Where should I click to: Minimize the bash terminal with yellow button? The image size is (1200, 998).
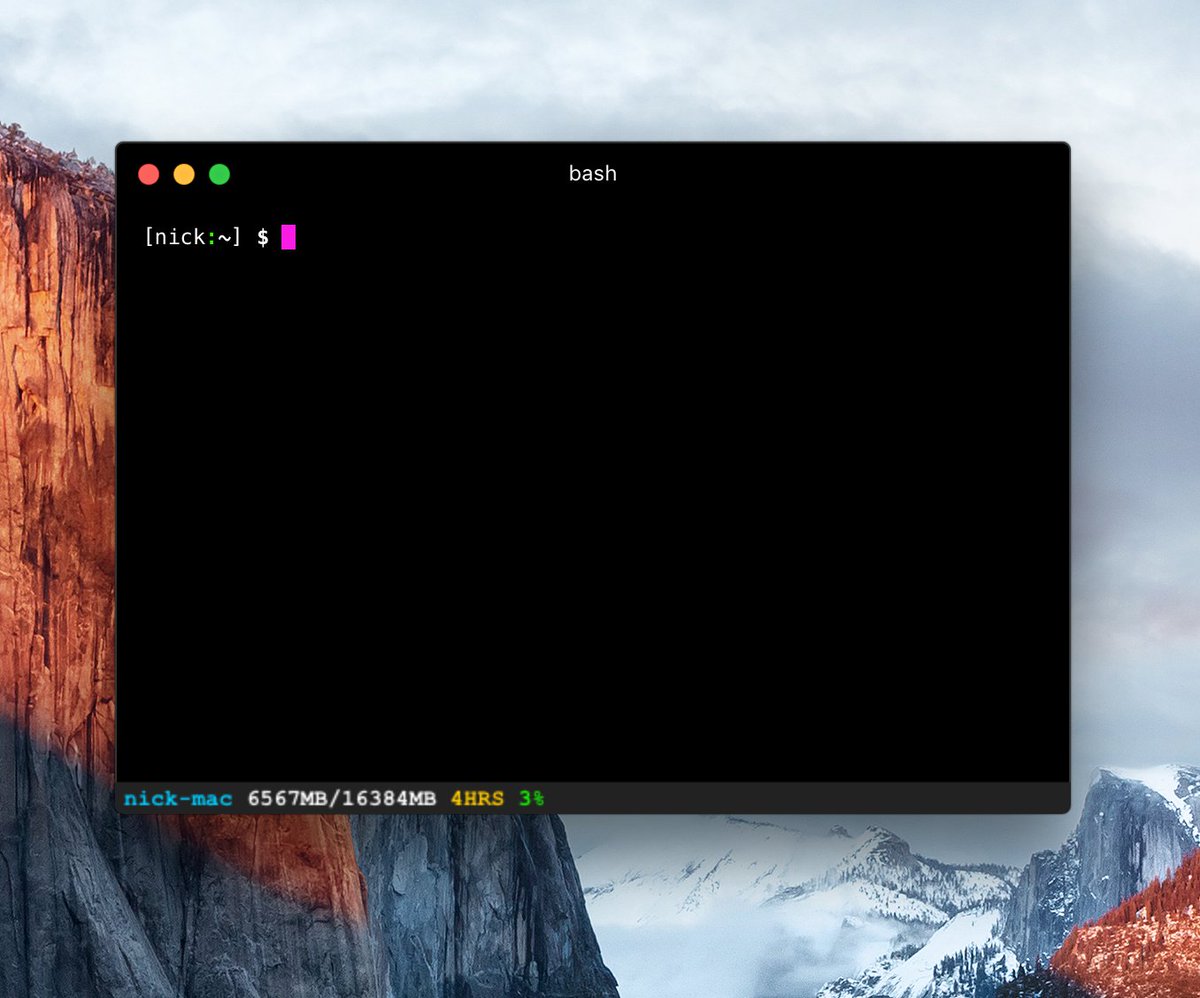coord(184,174)
